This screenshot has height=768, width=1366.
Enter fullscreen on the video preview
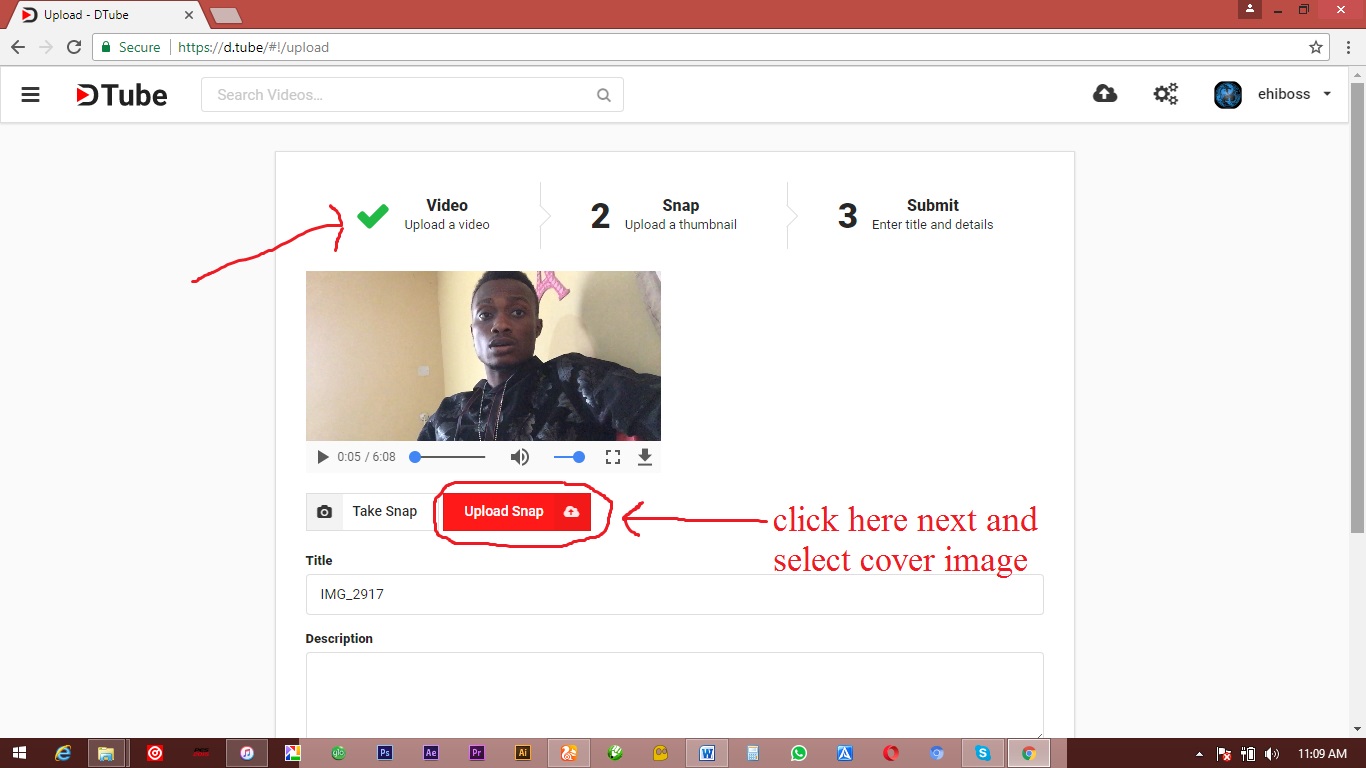point(613,456)
